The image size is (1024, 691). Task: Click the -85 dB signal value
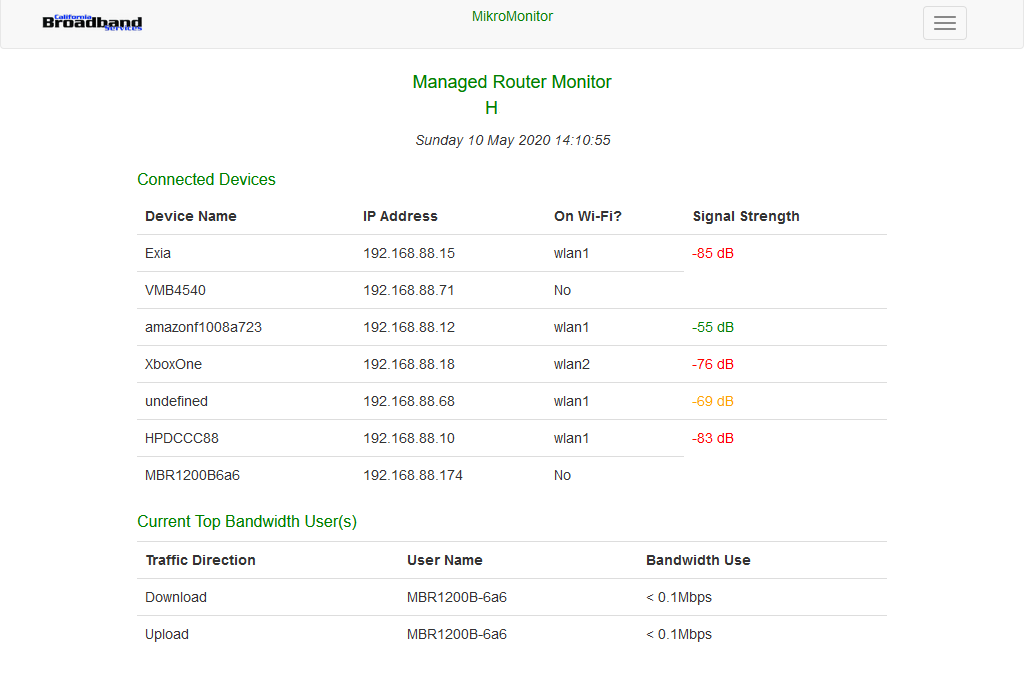(x=712, y=253)
